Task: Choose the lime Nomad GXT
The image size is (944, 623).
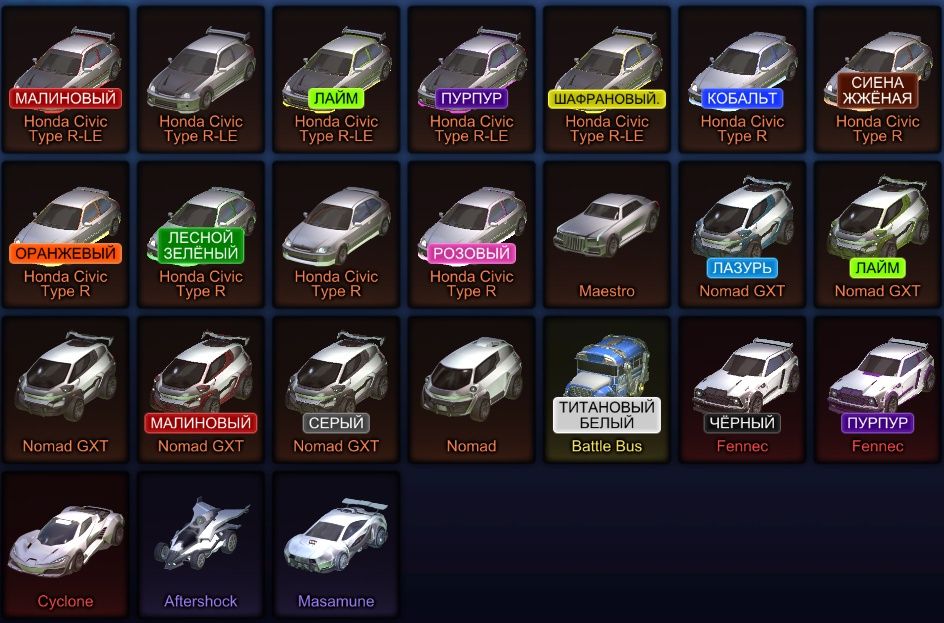Action: pos(878,235)
